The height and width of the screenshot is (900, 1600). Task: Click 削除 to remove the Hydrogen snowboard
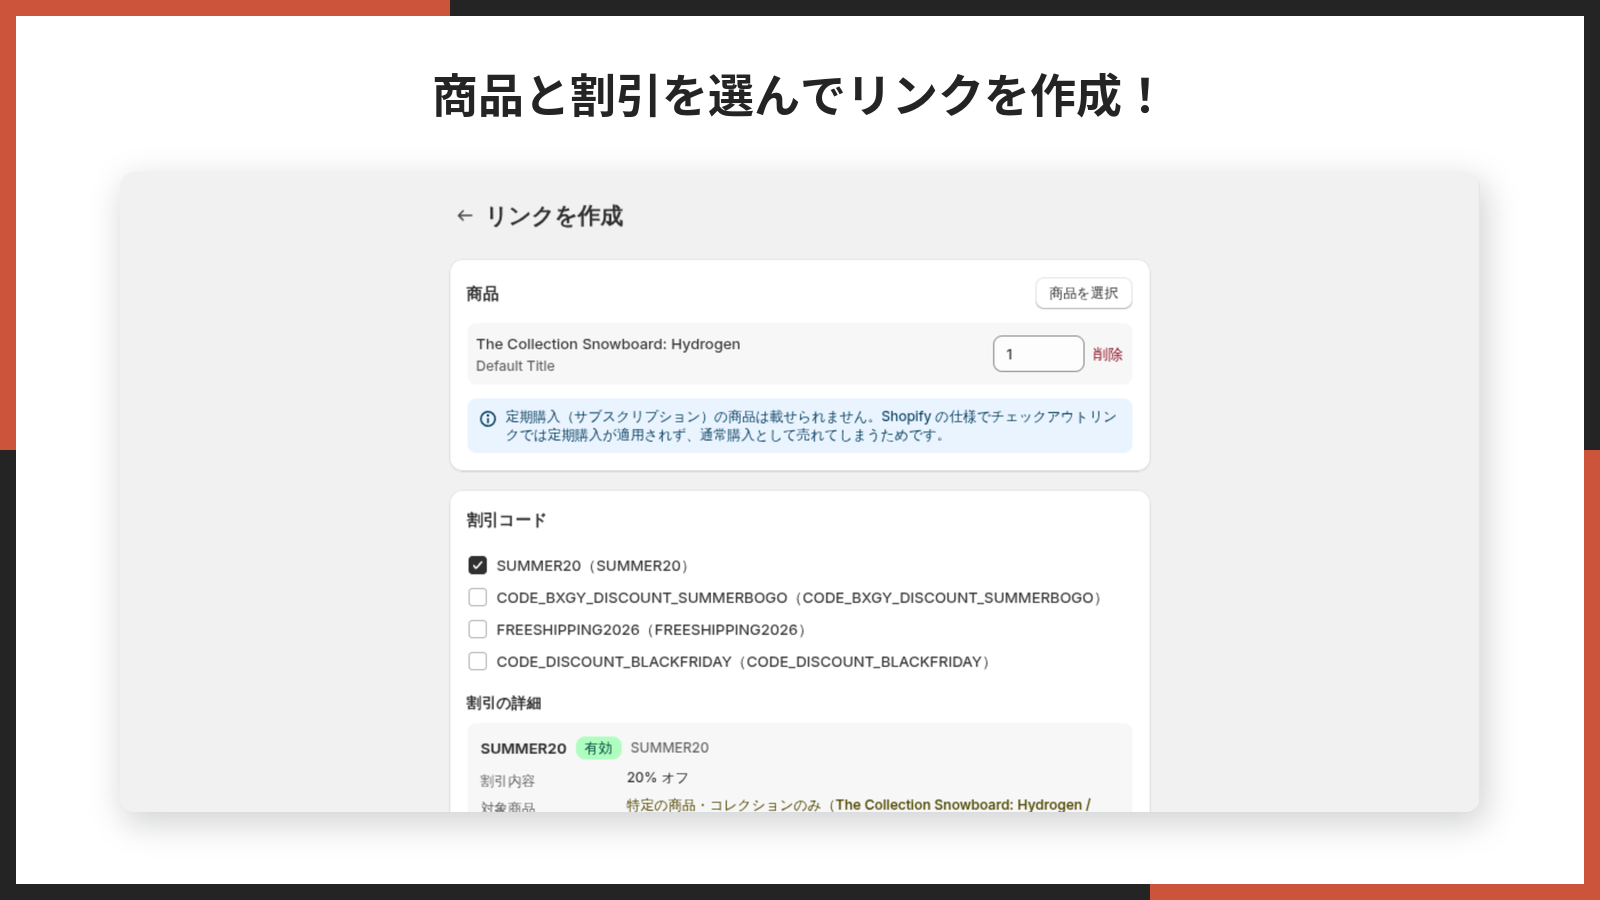tap(1107, 354)
